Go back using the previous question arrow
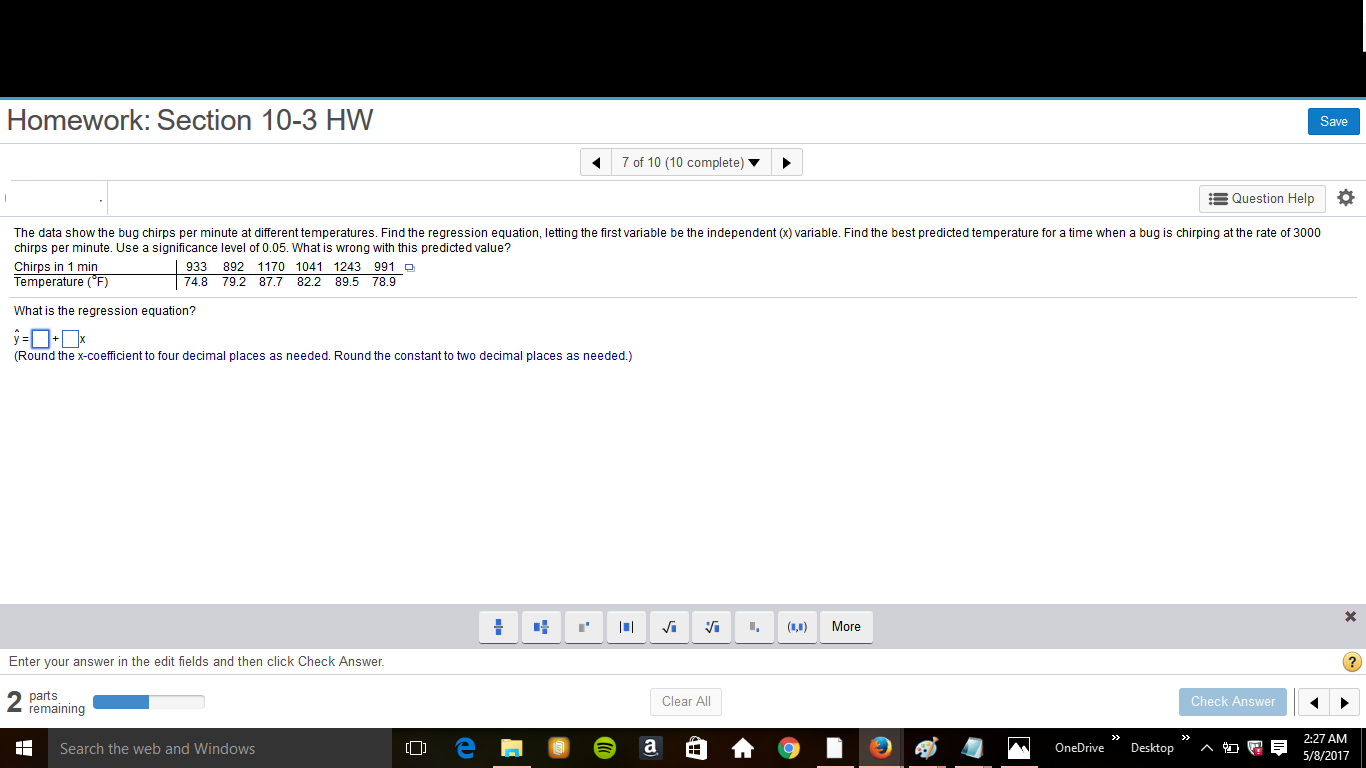The height and width of the screenshot is (768, 1366). click(595, 161)
